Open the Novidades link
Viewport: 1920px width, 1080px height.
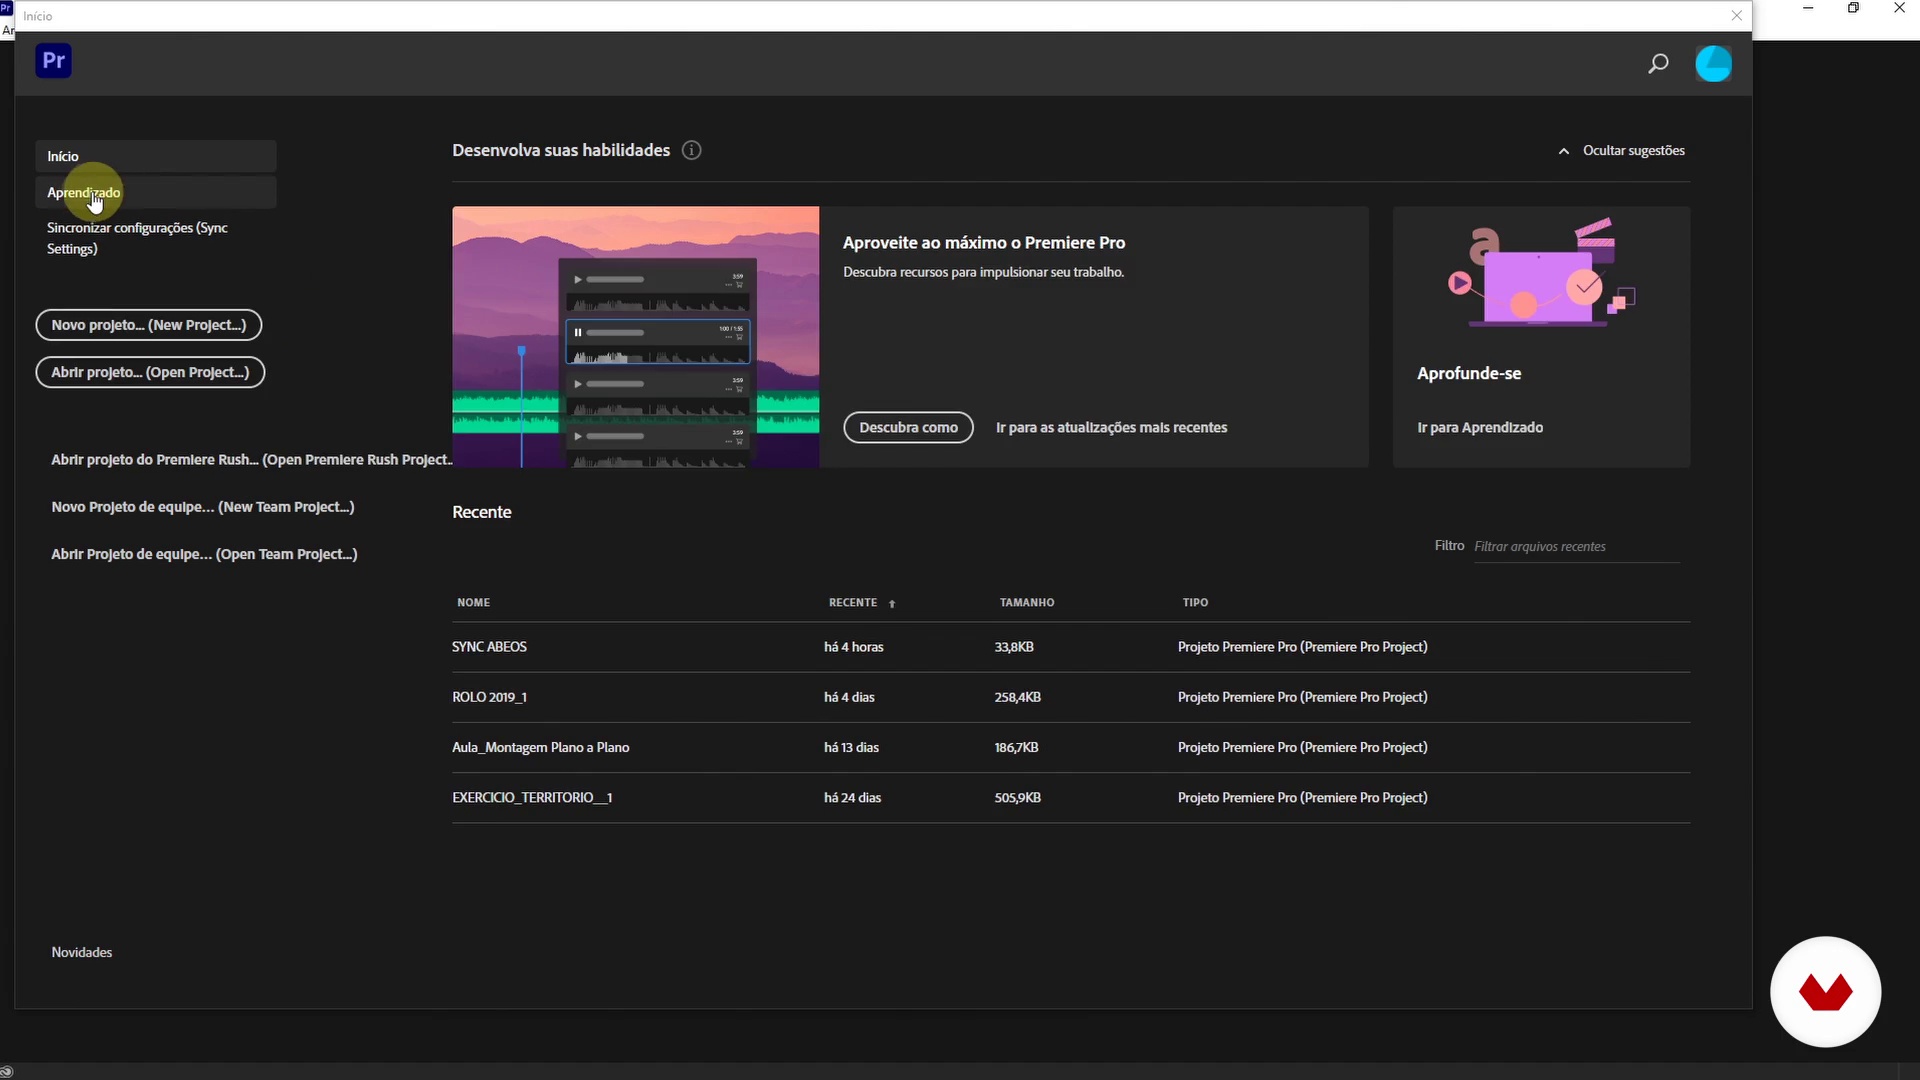tap(82, 952)
